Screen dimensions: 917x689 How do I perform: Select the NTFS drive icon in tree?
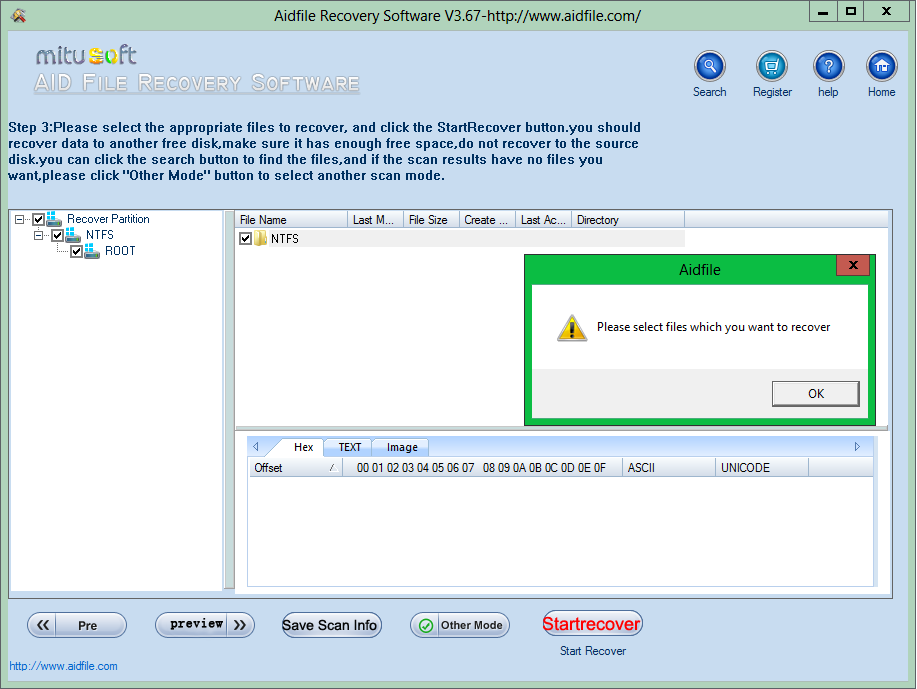(x=73, y=235)
